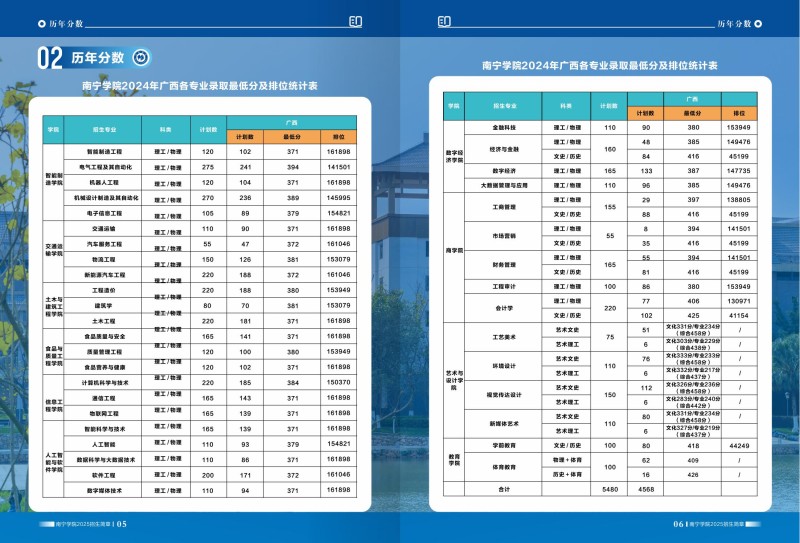Select the 会计学 major cell
Image resolution: width=800 pixels, height=543 pixels.
click(x=504, y=308)
